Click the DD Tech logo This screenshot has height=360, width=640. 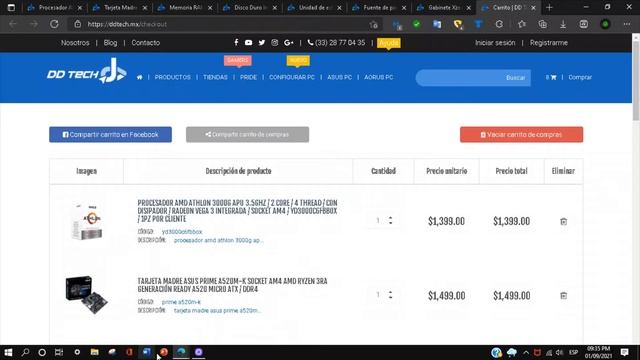click(87, 71)
